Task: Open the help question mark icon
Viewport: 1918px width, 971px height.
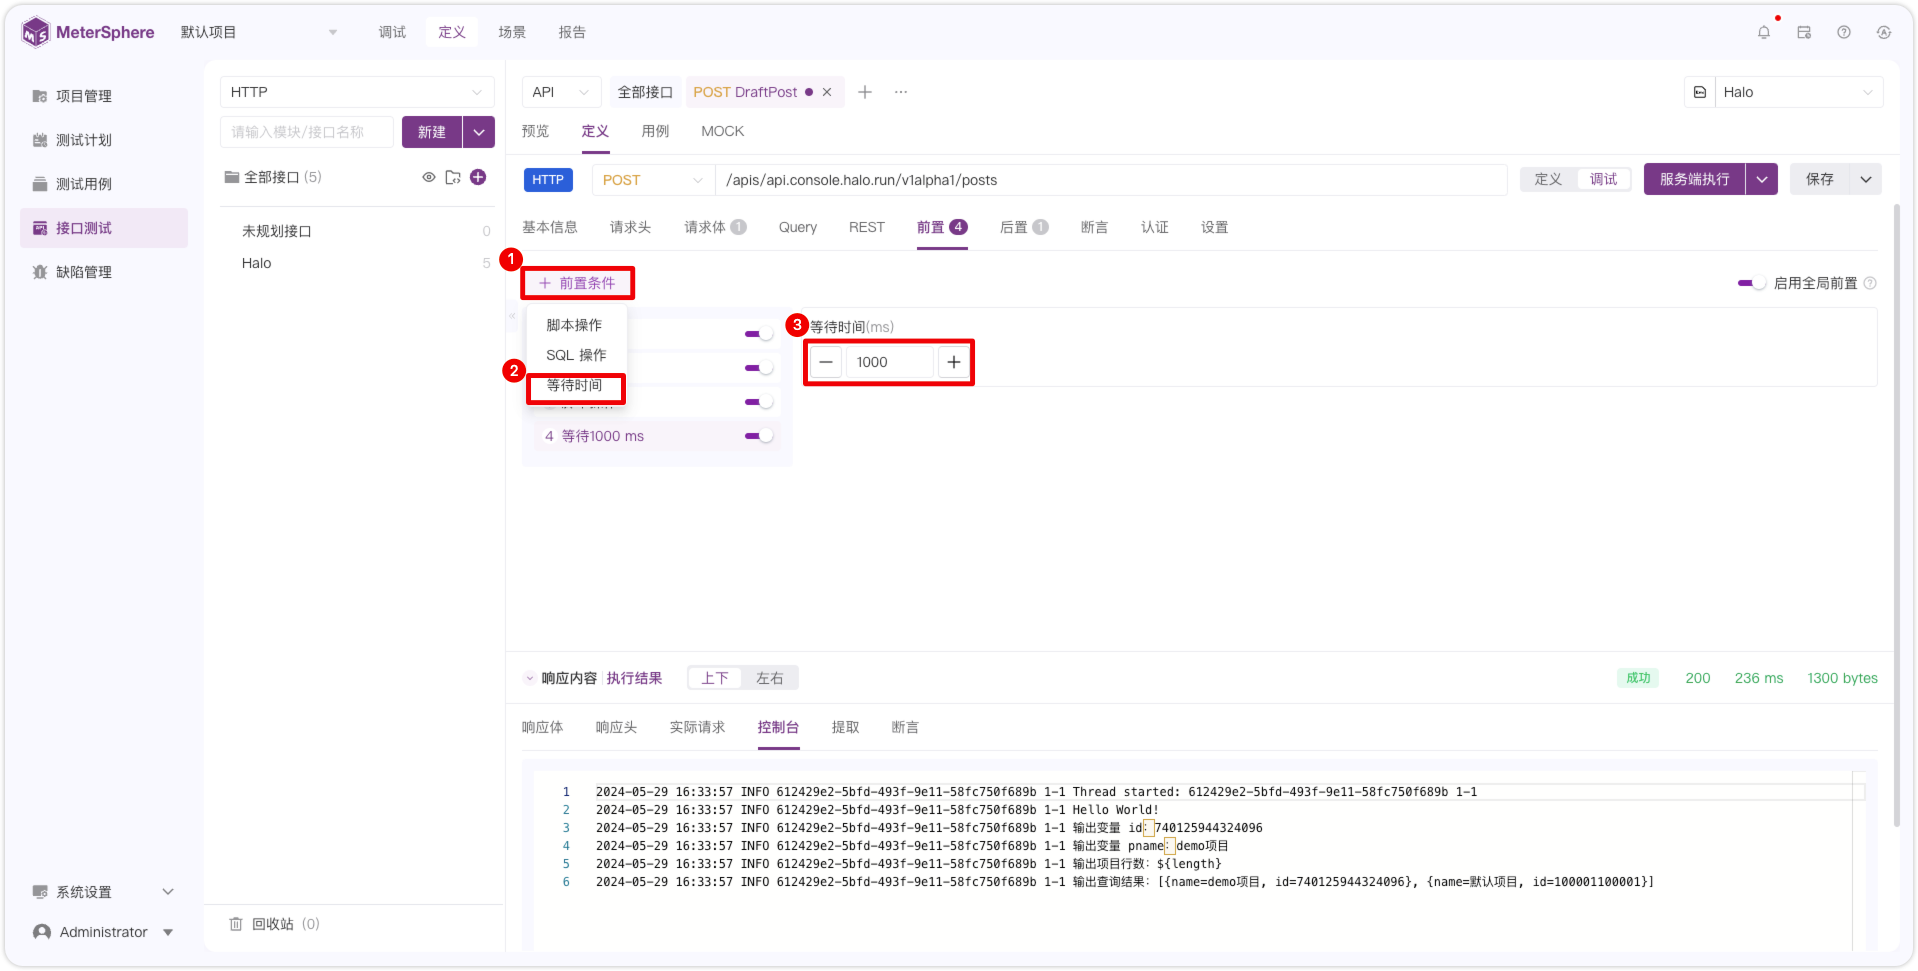Action: 1844,32
